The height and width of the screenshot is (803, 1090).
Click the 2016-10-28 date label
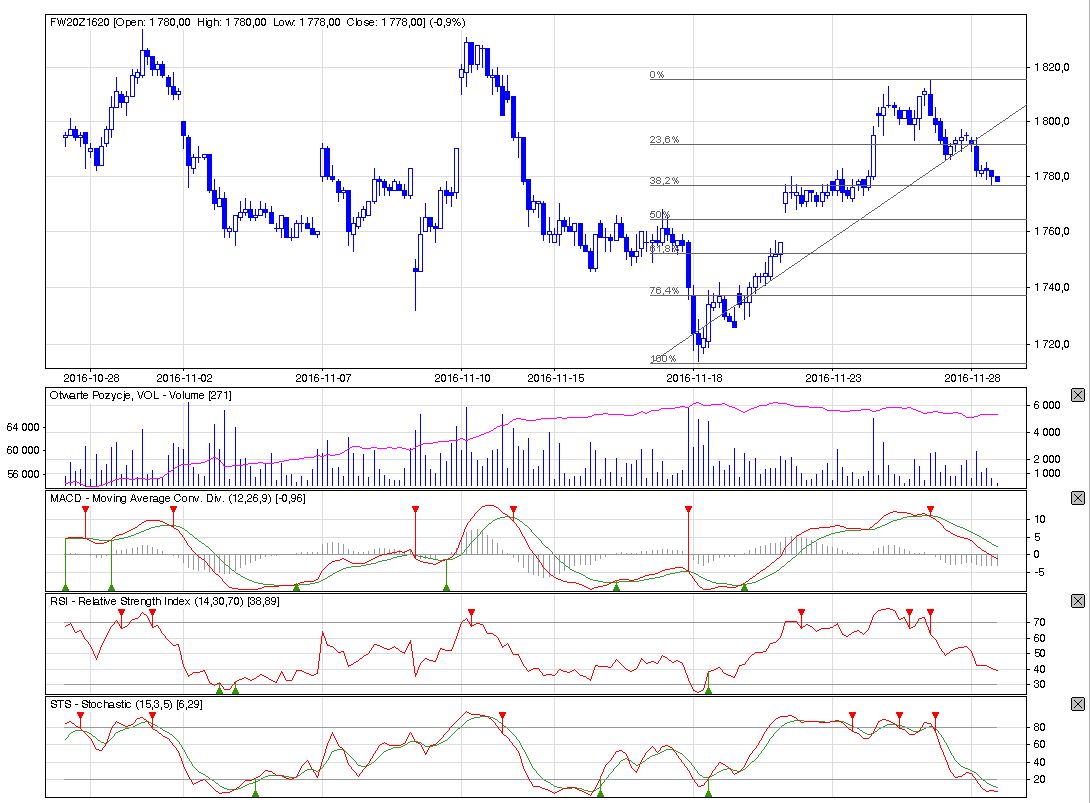click(x=91, y=378)
